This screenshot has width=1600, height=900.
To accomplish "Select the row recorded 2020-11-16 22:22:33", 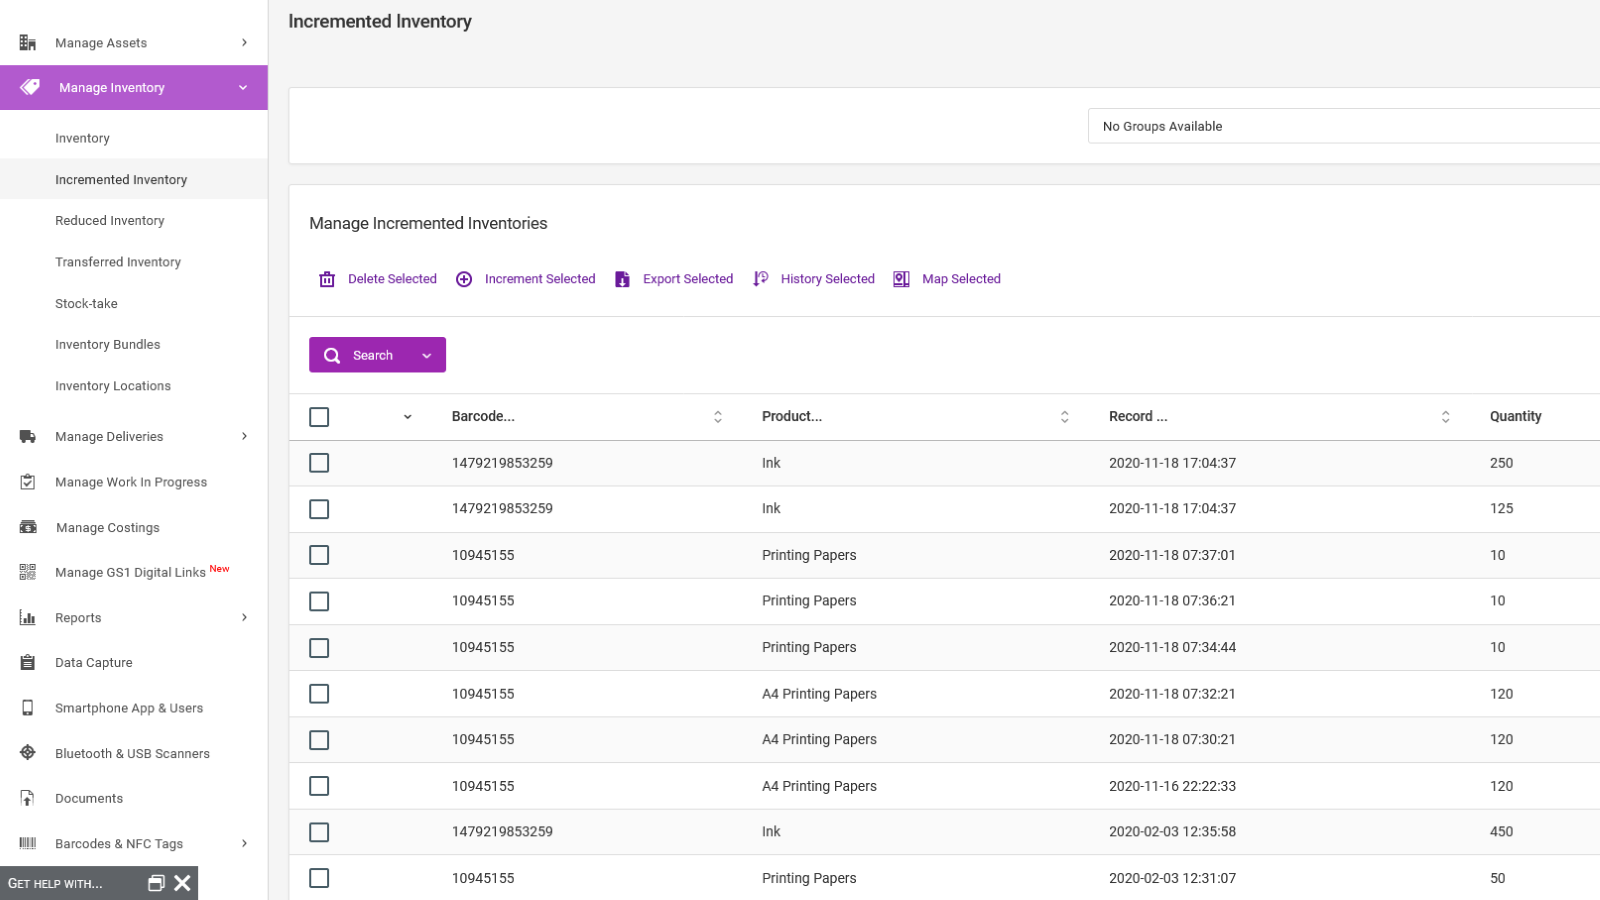I will pyautogui.click(x=319, y=786).
